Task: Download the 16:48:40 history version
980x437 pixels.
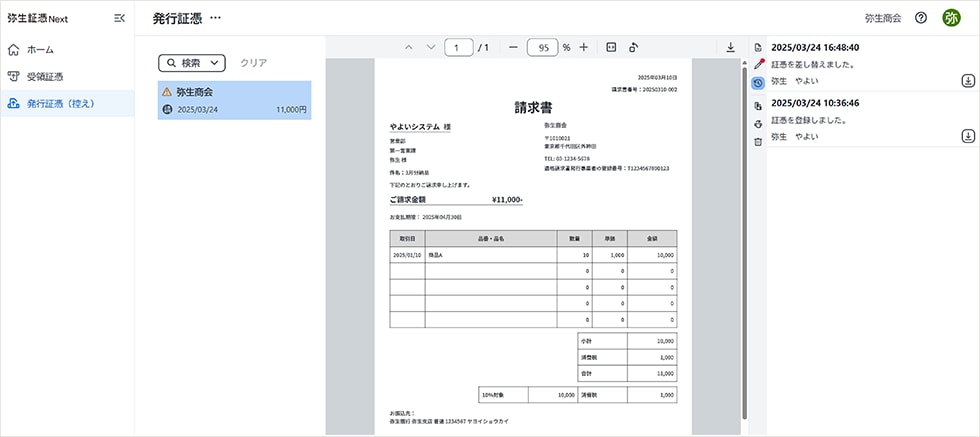Action: click(x=967, y=80)
